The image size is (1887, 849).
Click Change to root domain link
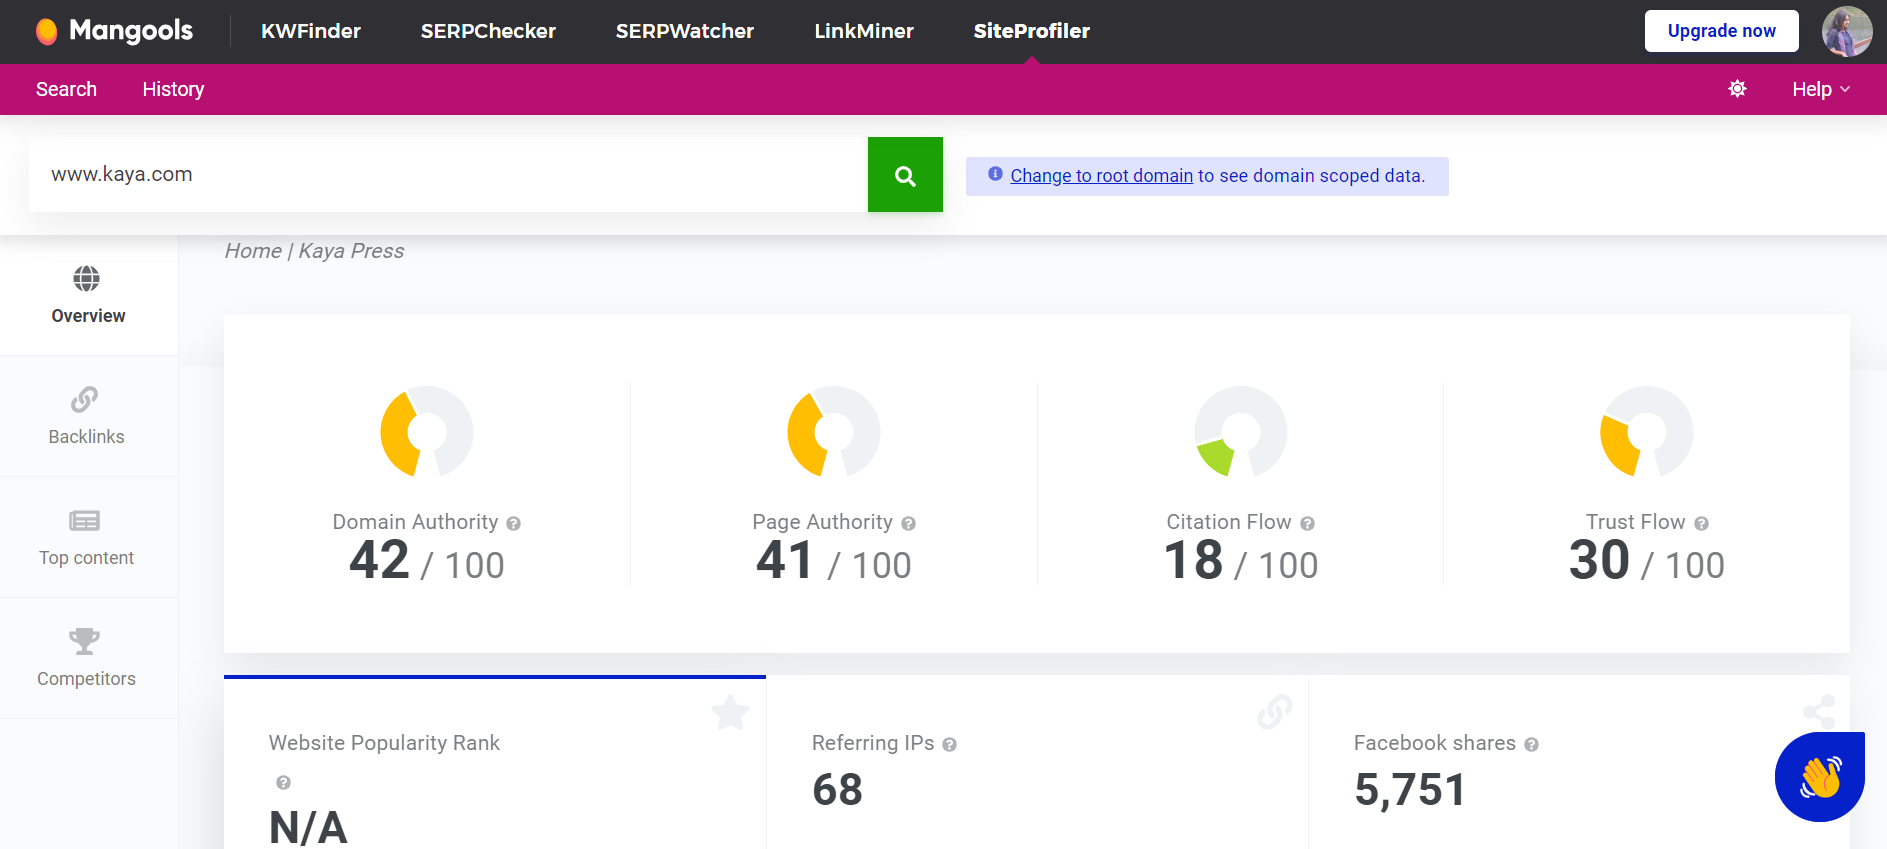1101,176
